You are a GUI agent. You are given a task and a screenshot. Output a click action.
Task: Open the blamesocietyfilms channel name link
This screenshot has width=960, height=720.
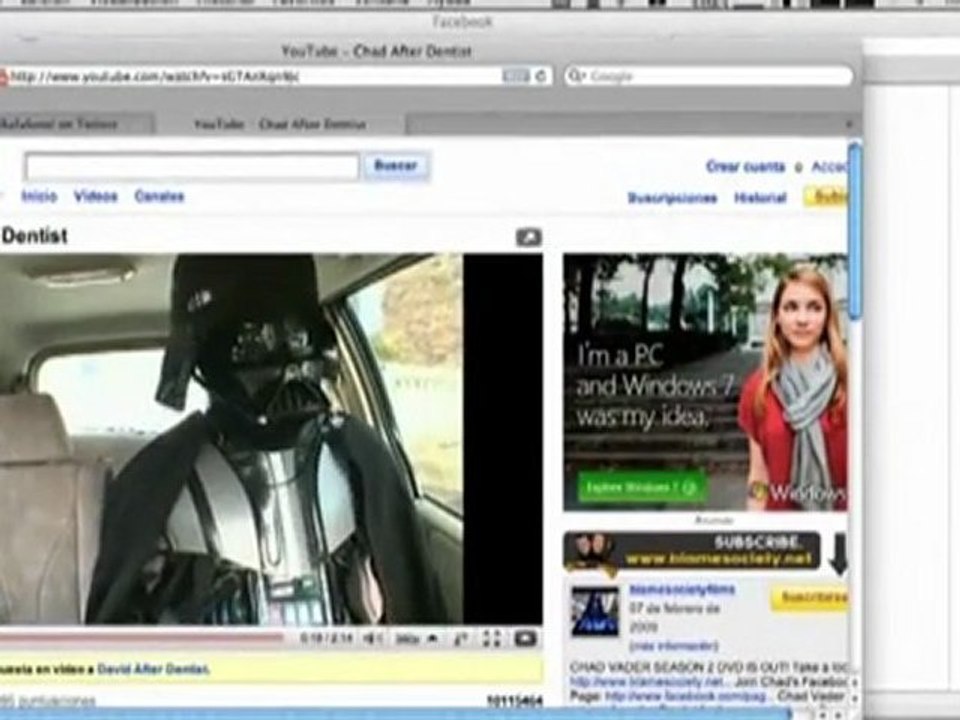coord(682,590)
